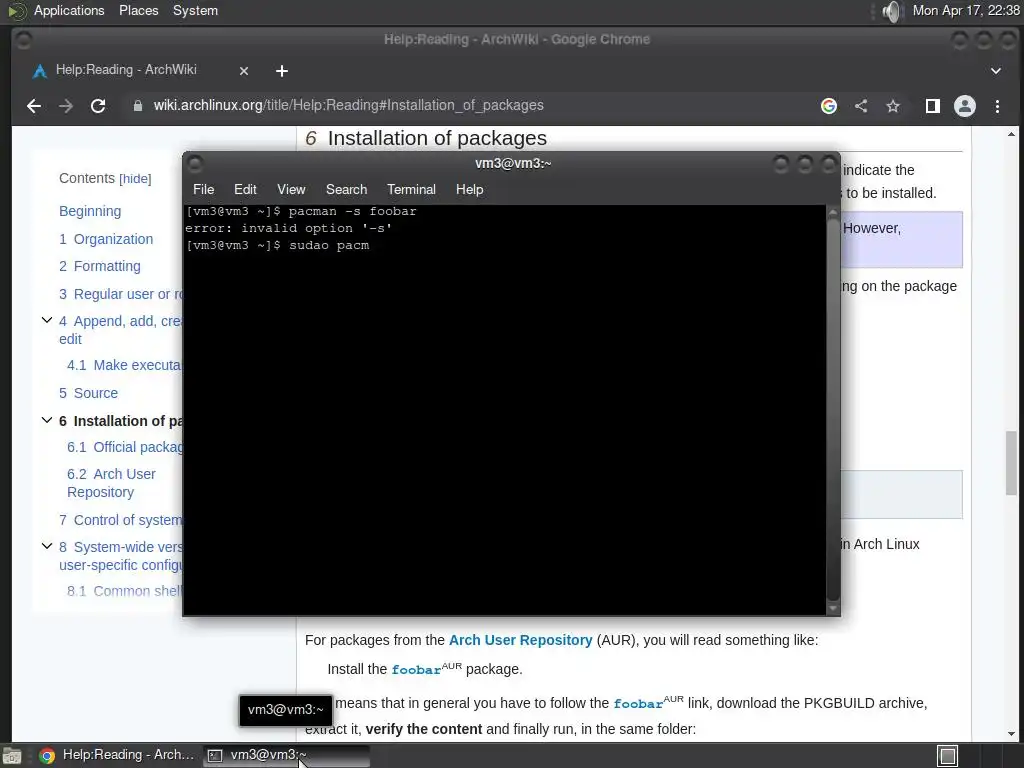Click the show desktop icon in the bottom panel

coord(12,756)
